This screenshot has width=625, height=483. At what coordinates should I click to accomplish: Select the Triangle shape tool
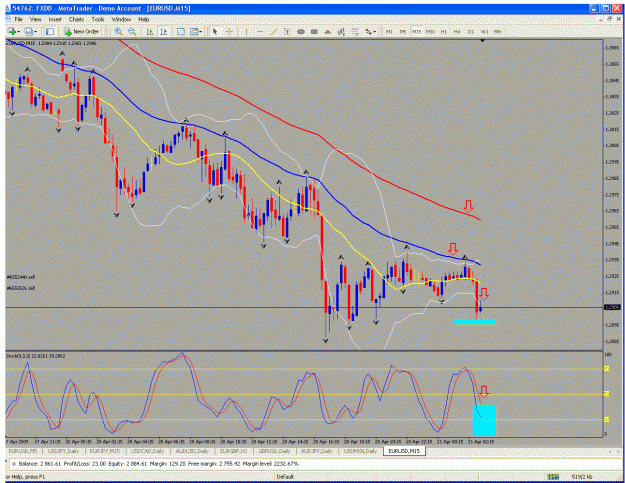[328, 31]
